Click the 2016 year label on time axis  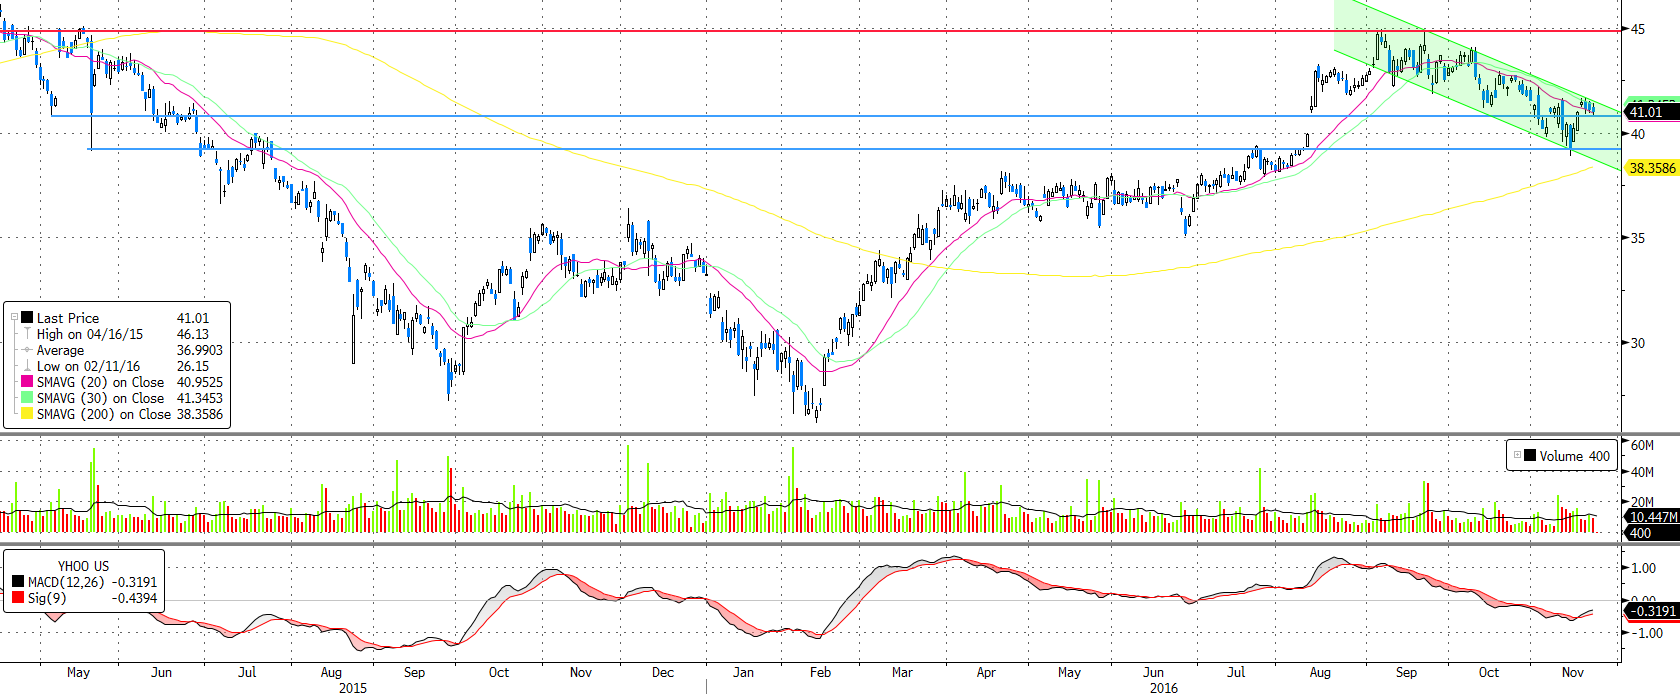(x=1164, y=688)
